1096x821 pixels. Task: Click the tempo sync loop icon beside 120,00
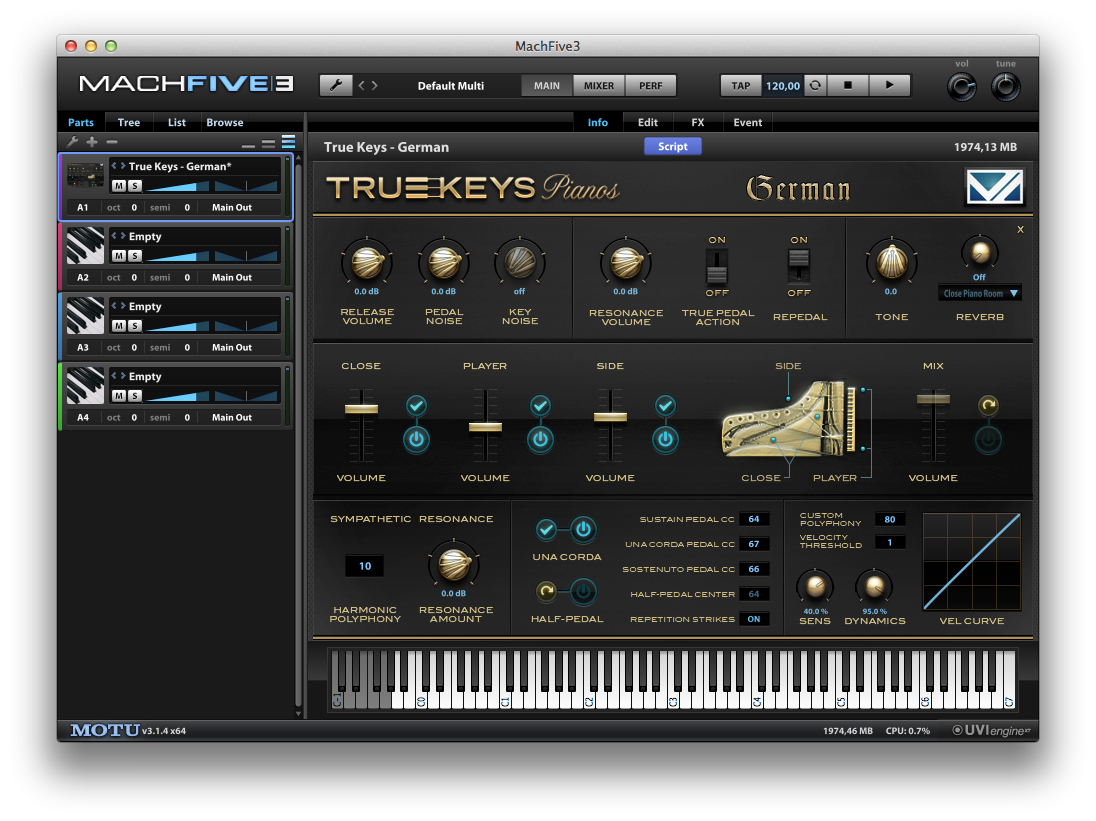click(815, 85)
